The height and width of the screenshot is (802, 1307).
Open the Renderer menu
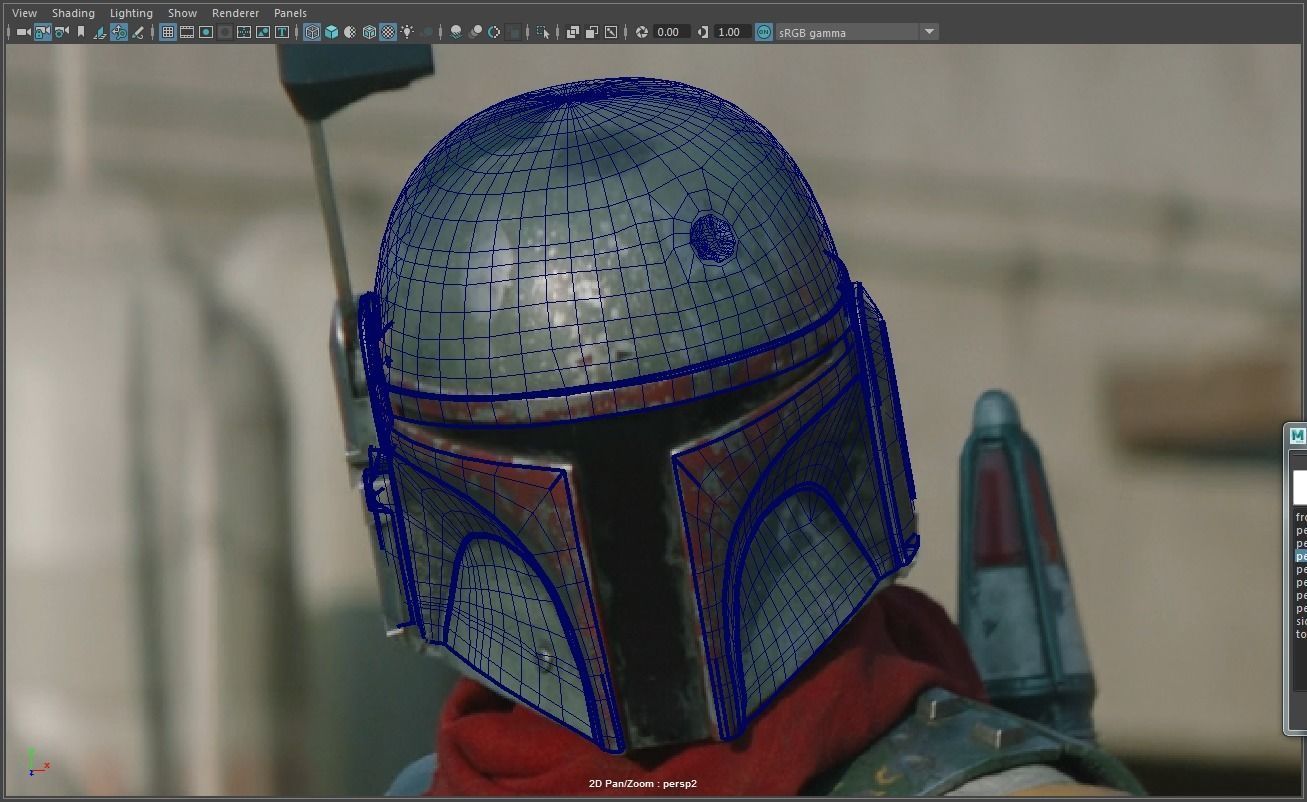[x=235, y=13]
